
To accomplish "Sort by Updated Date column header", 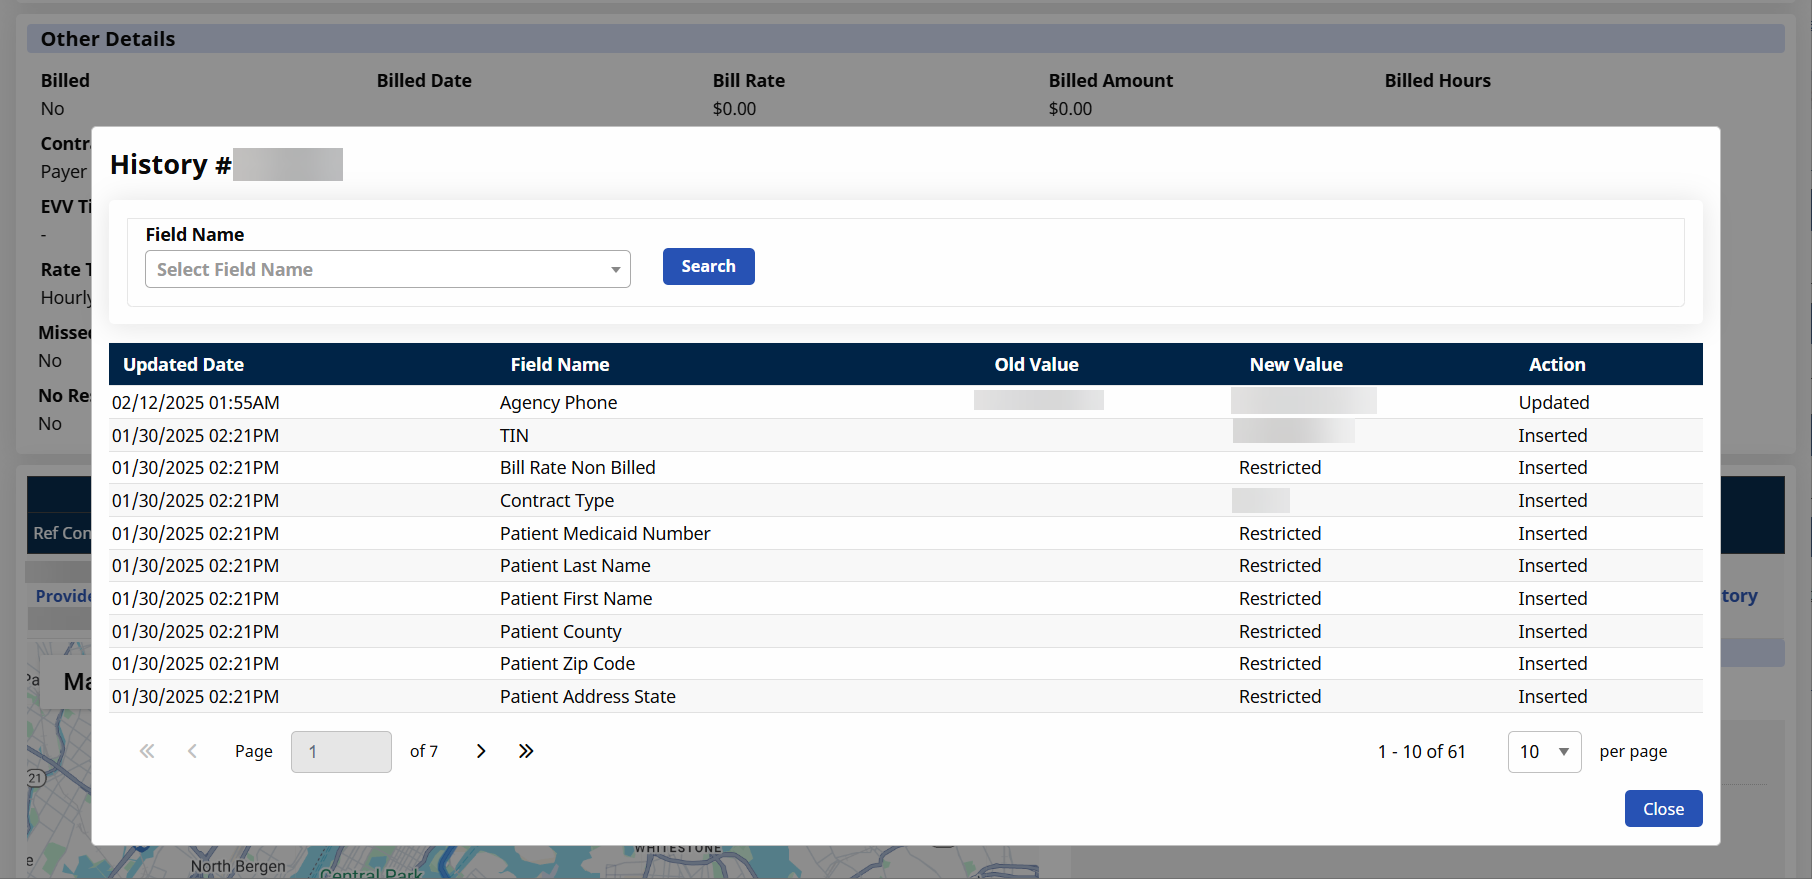I will 183,365.
